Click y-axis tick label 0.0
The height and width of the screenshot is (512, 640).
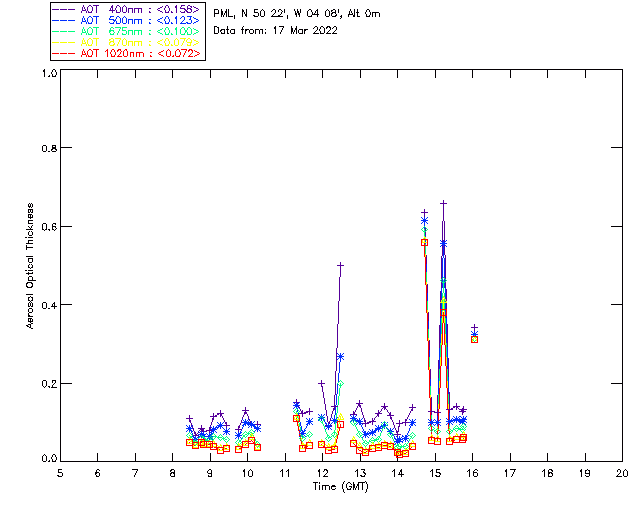(49, 459)
